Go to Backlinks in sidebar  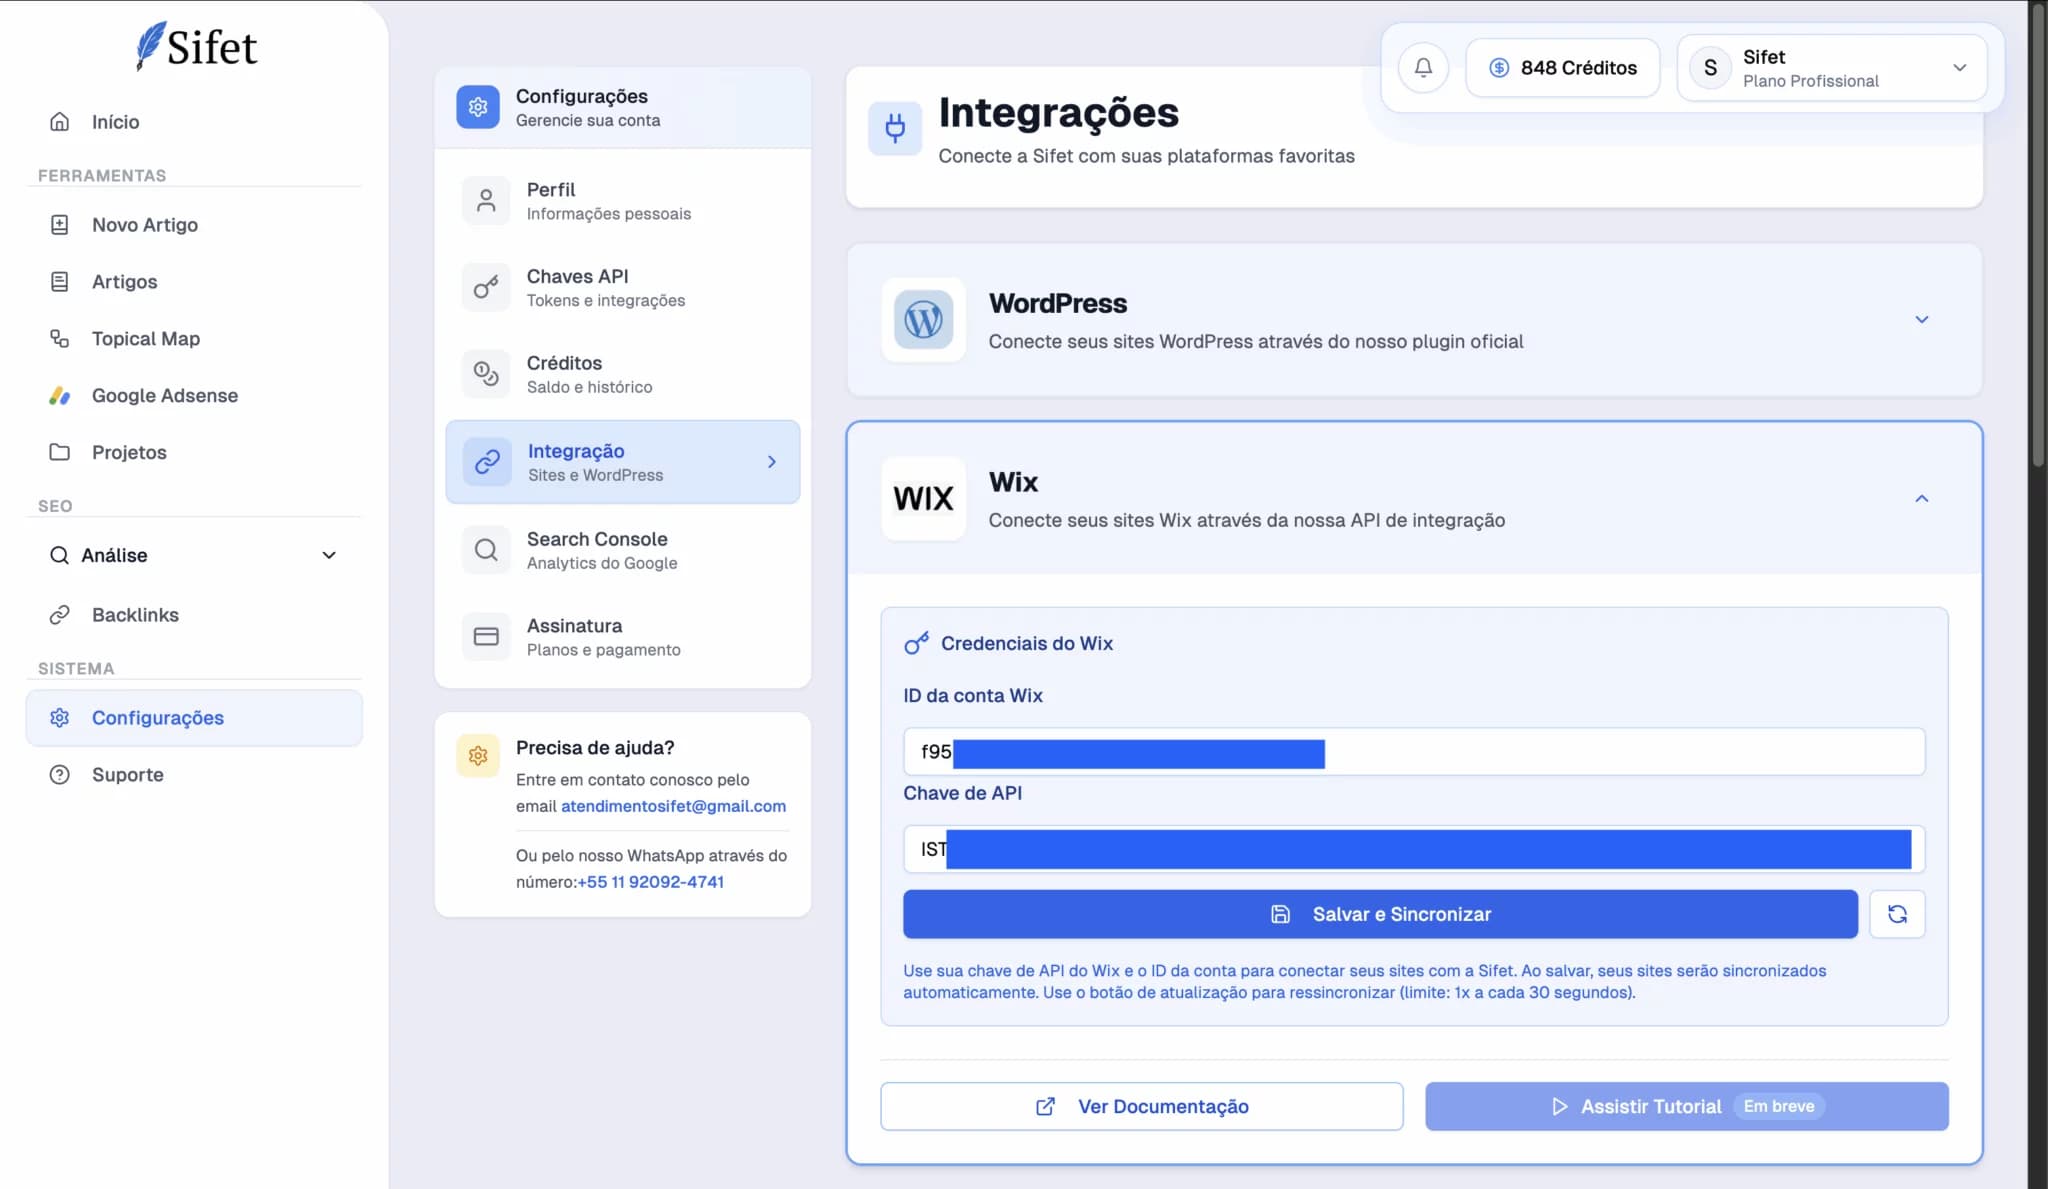click(x=135, y=615)
